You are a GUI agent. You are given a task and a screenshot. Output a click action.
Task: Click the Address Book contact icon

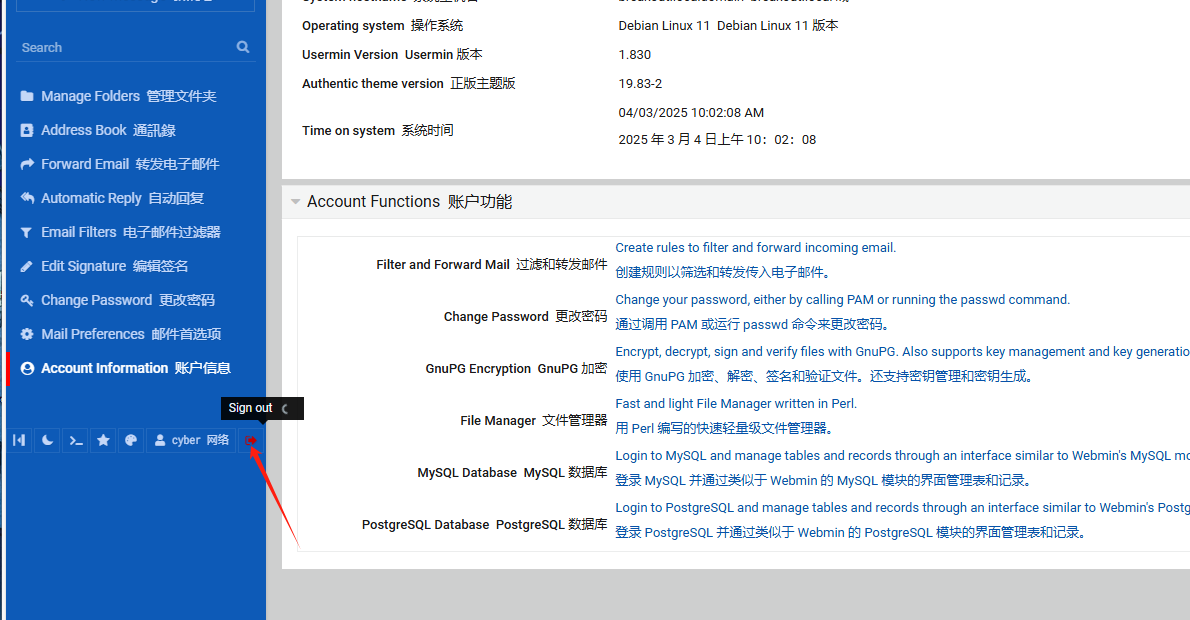[x=27, y=131]
